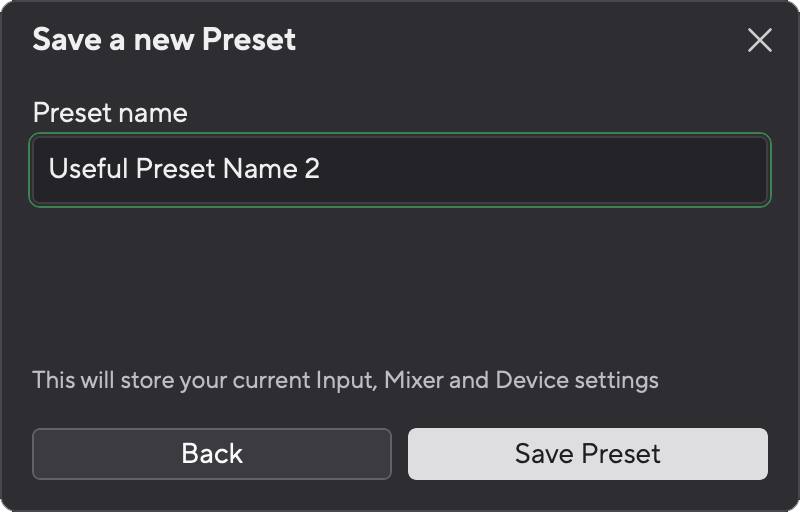Store current settings via Save Preset
This screenshot has height=512, width=800.
587,454
